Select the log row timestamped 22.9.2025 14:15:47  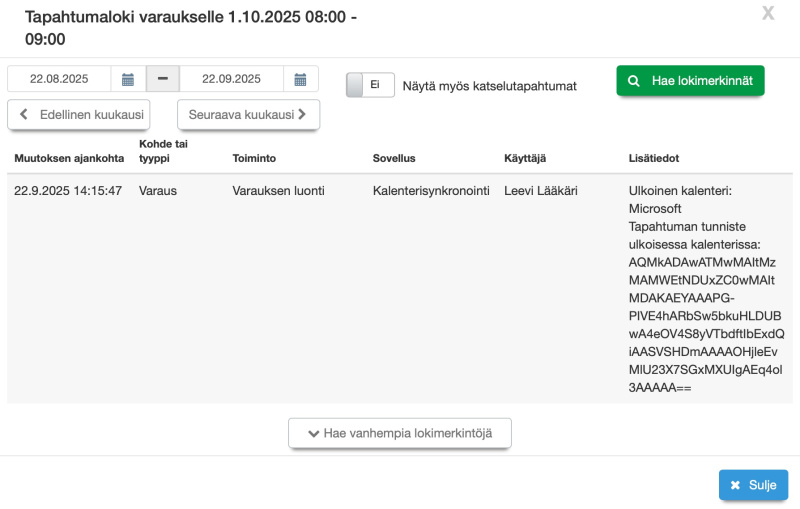tap(68, 190)
